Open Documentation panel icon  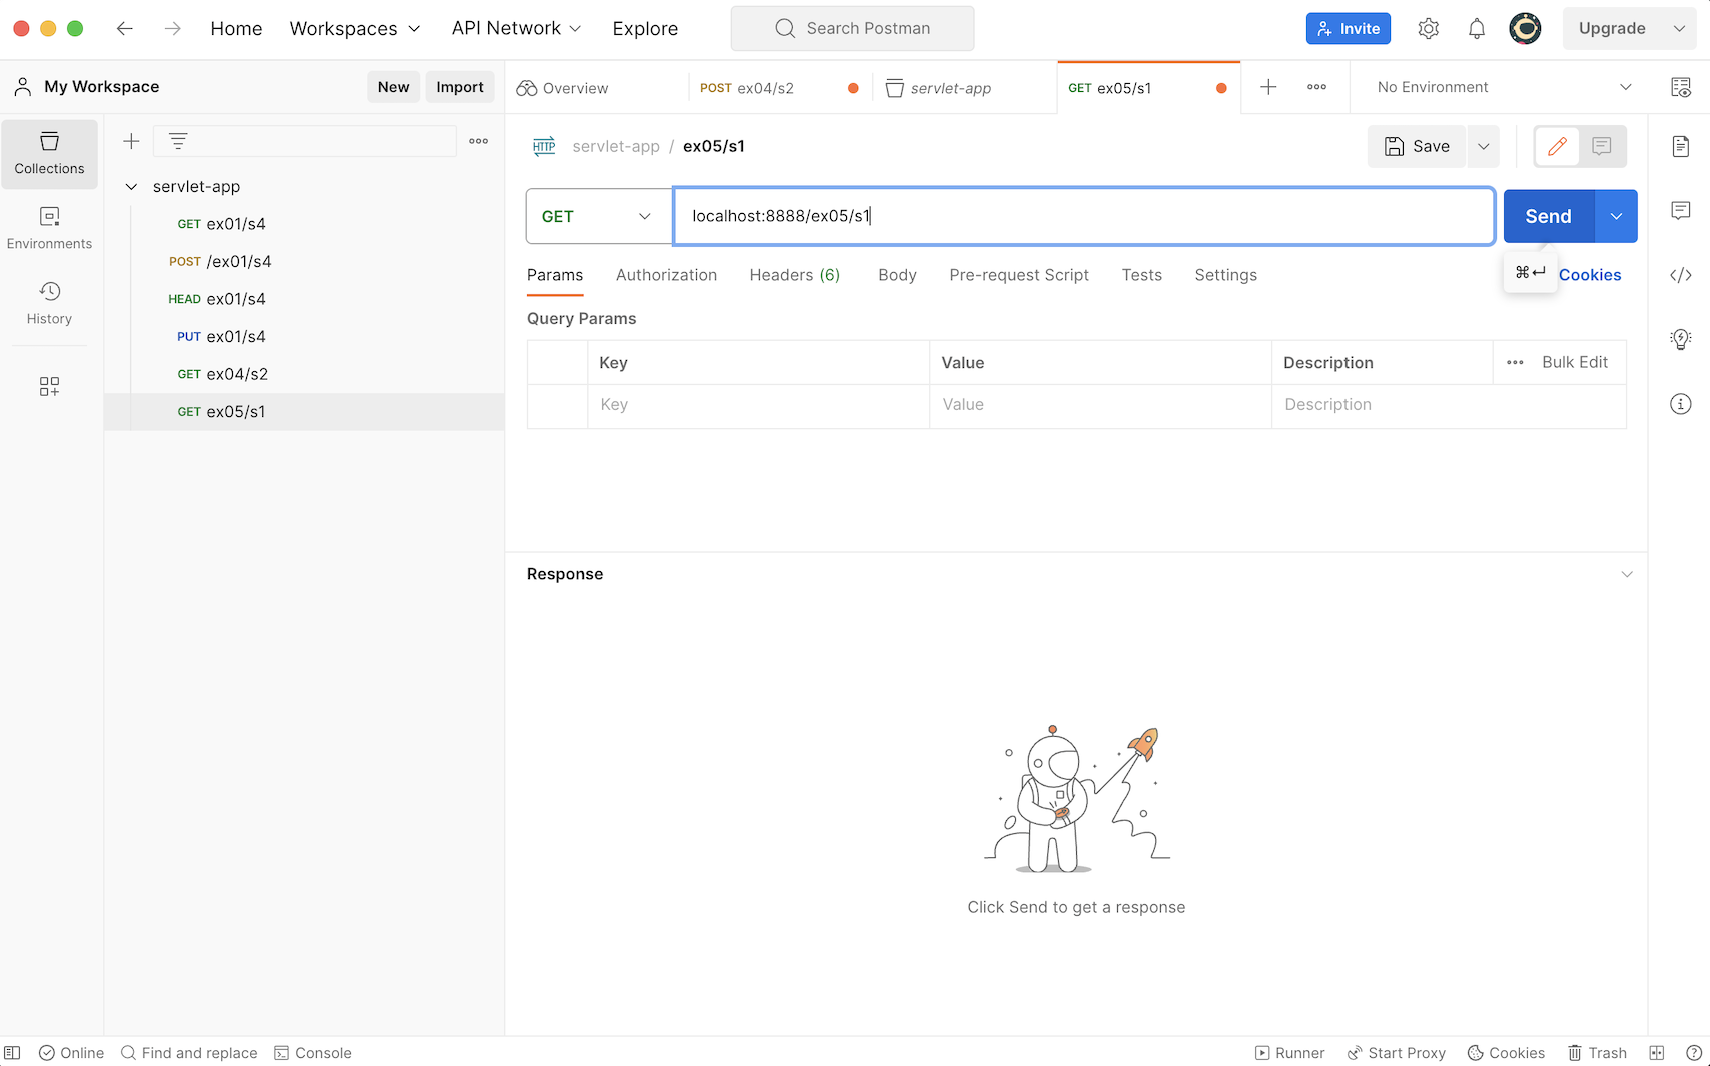[x=1681, y=146]
